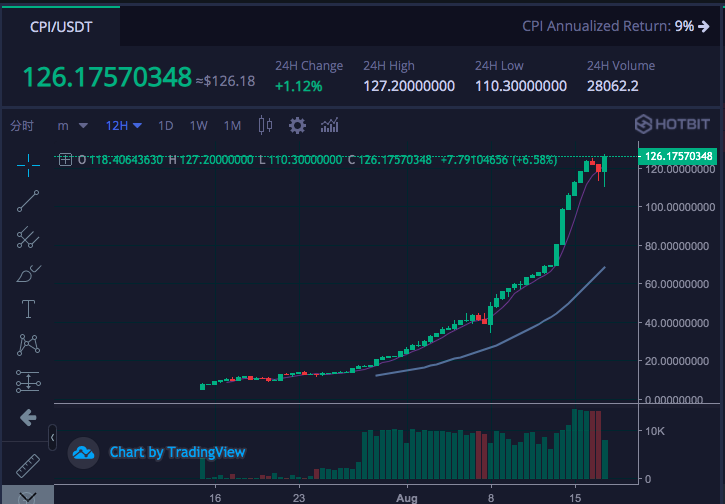Click the 24H Low value 110.30000000
The width and height of the screenshot is (725, 504).
(521, 86)
